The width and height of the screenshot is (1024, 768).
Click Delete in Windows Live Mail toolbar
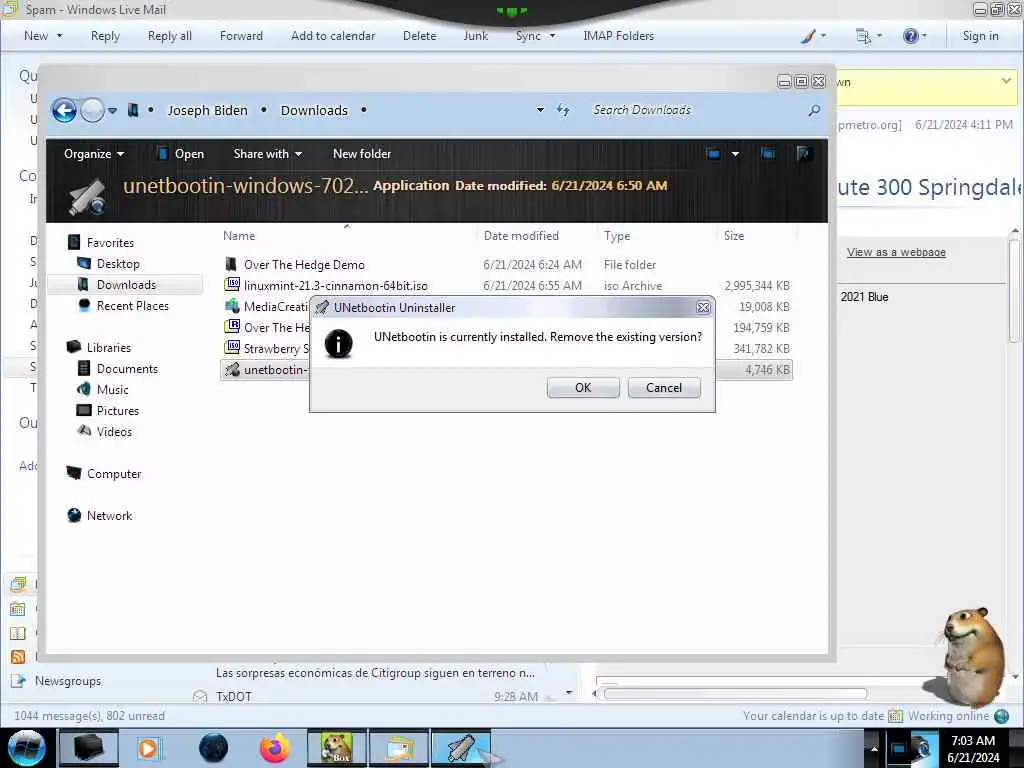(x=419, y=36)
